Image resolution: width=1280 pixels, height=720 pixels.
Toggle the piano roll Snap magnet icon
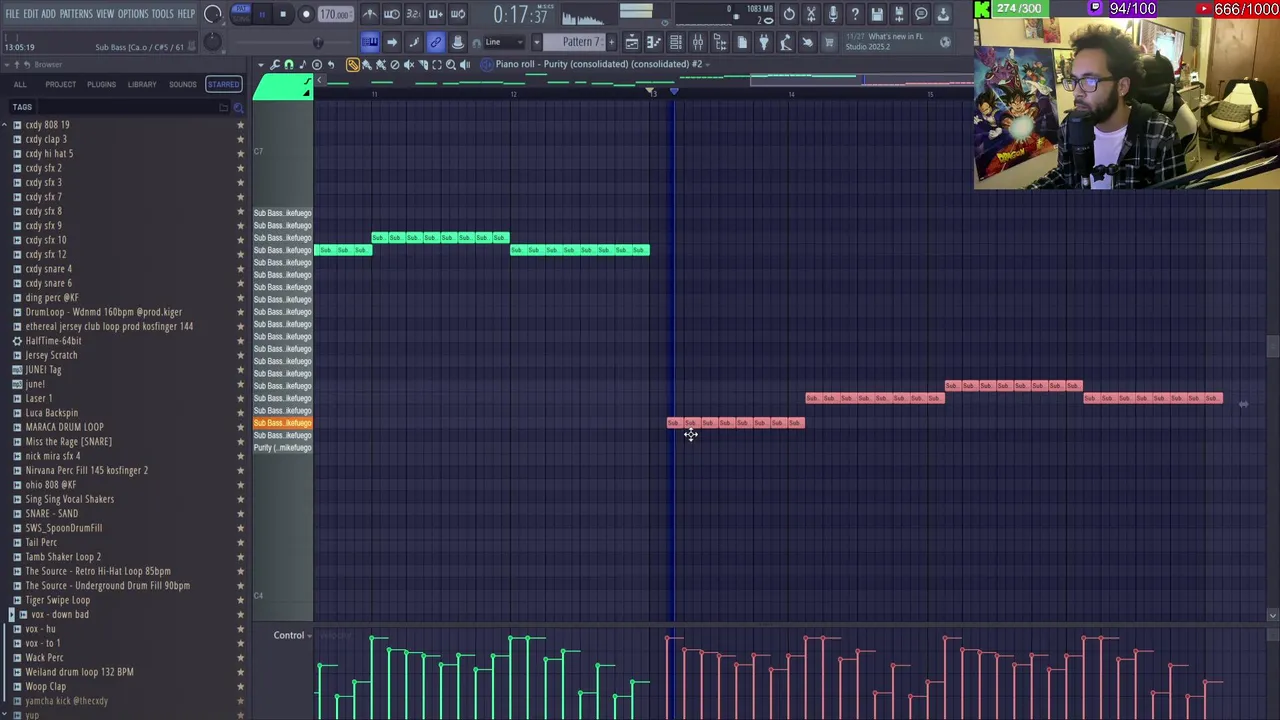288,64
